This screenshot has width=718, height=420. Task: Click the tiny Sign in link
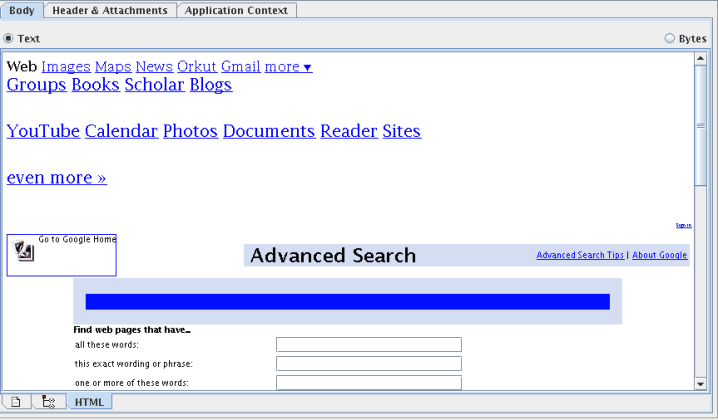684,225
